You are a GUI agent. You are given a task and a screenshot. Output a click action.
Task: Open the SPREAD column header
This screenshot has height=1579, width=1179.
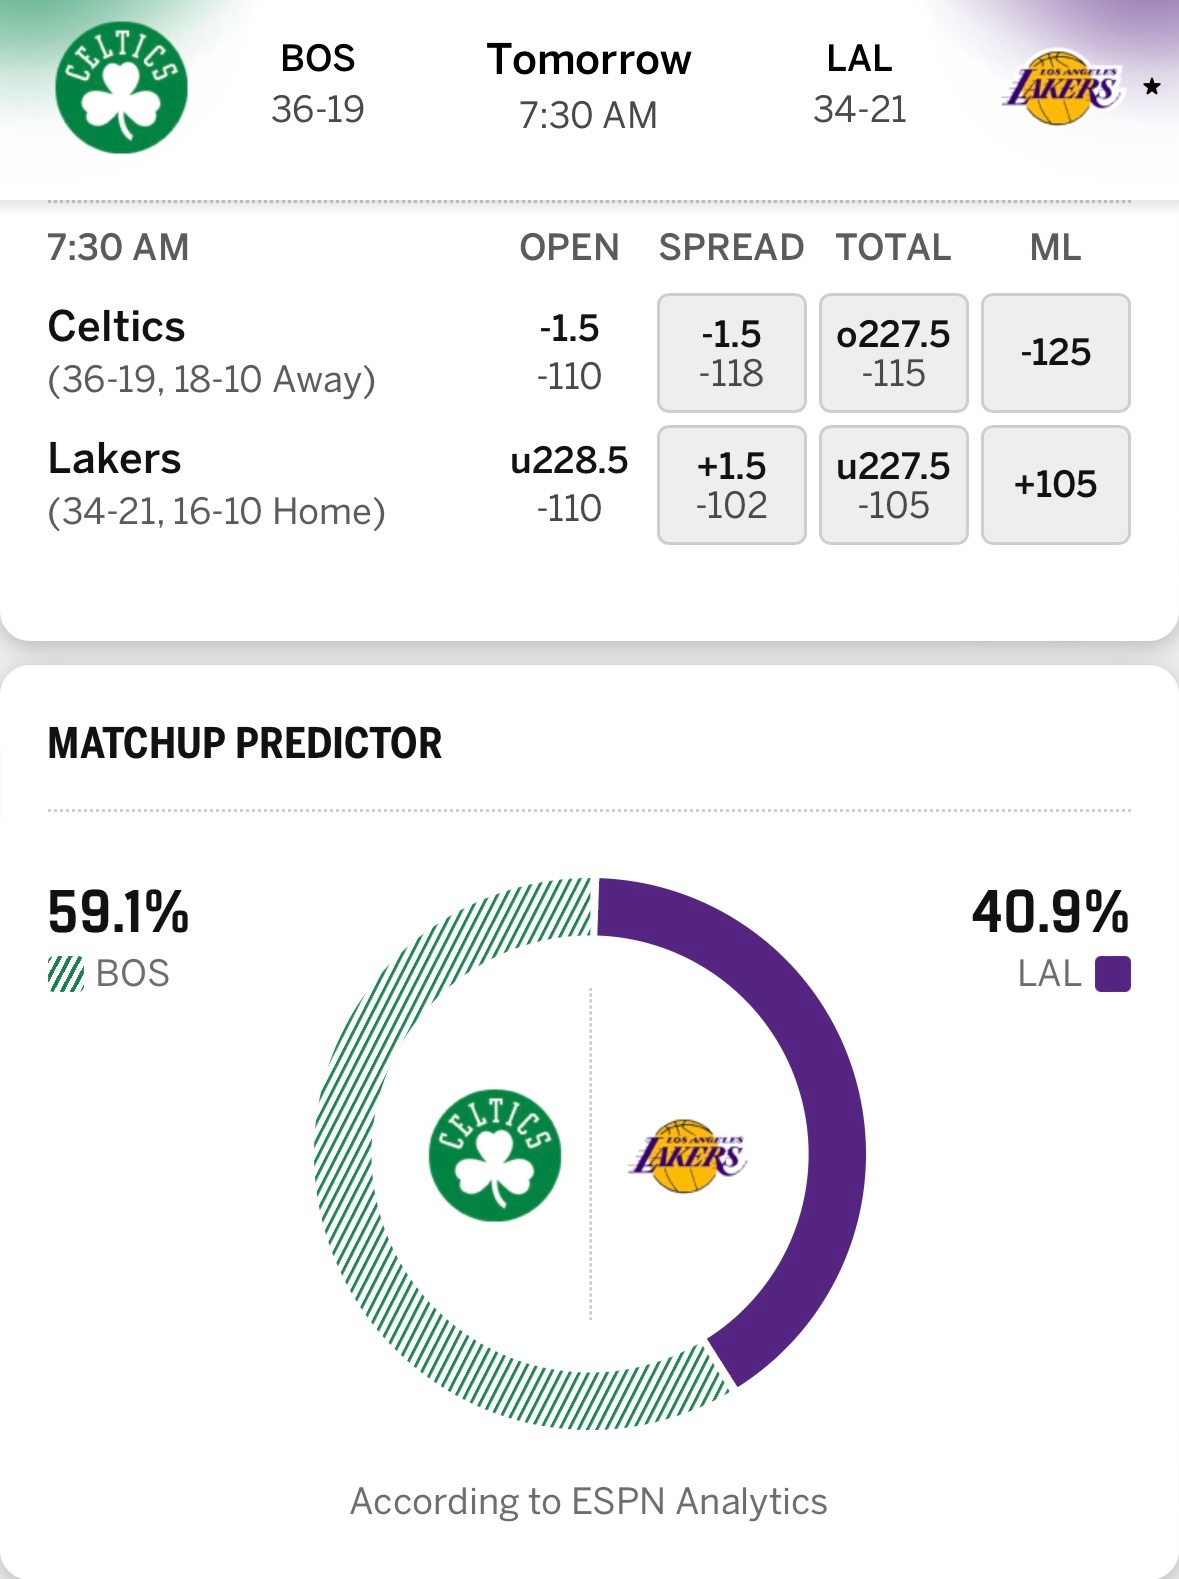coord(731,246)
